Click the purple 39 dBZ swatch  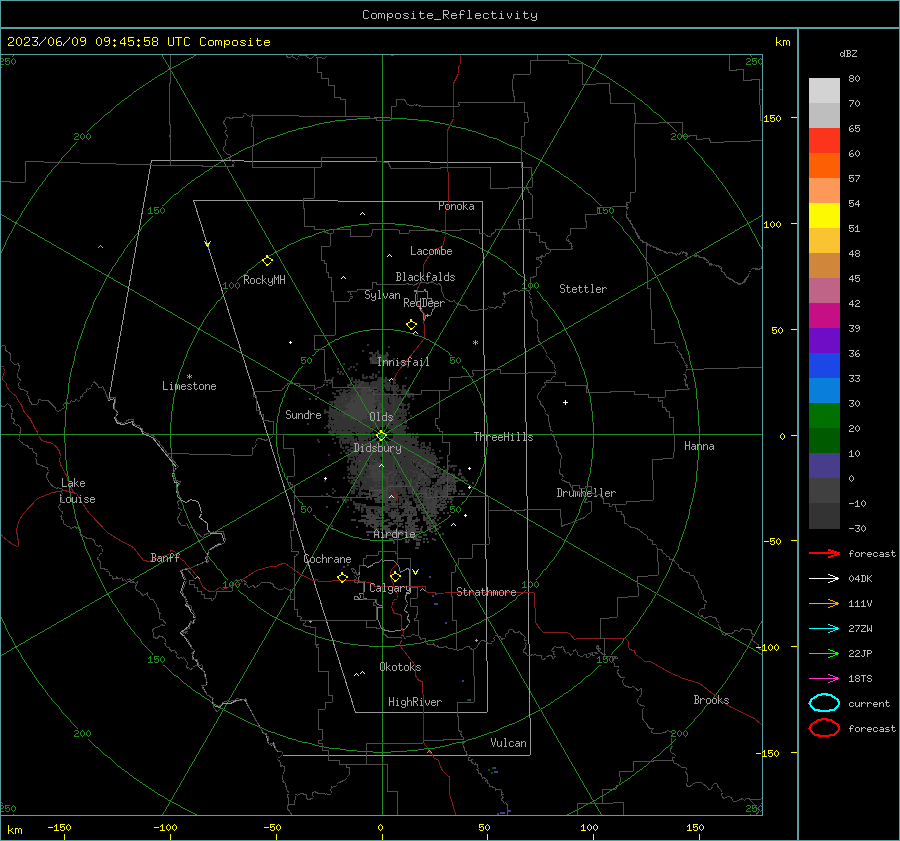coord(824,340)
